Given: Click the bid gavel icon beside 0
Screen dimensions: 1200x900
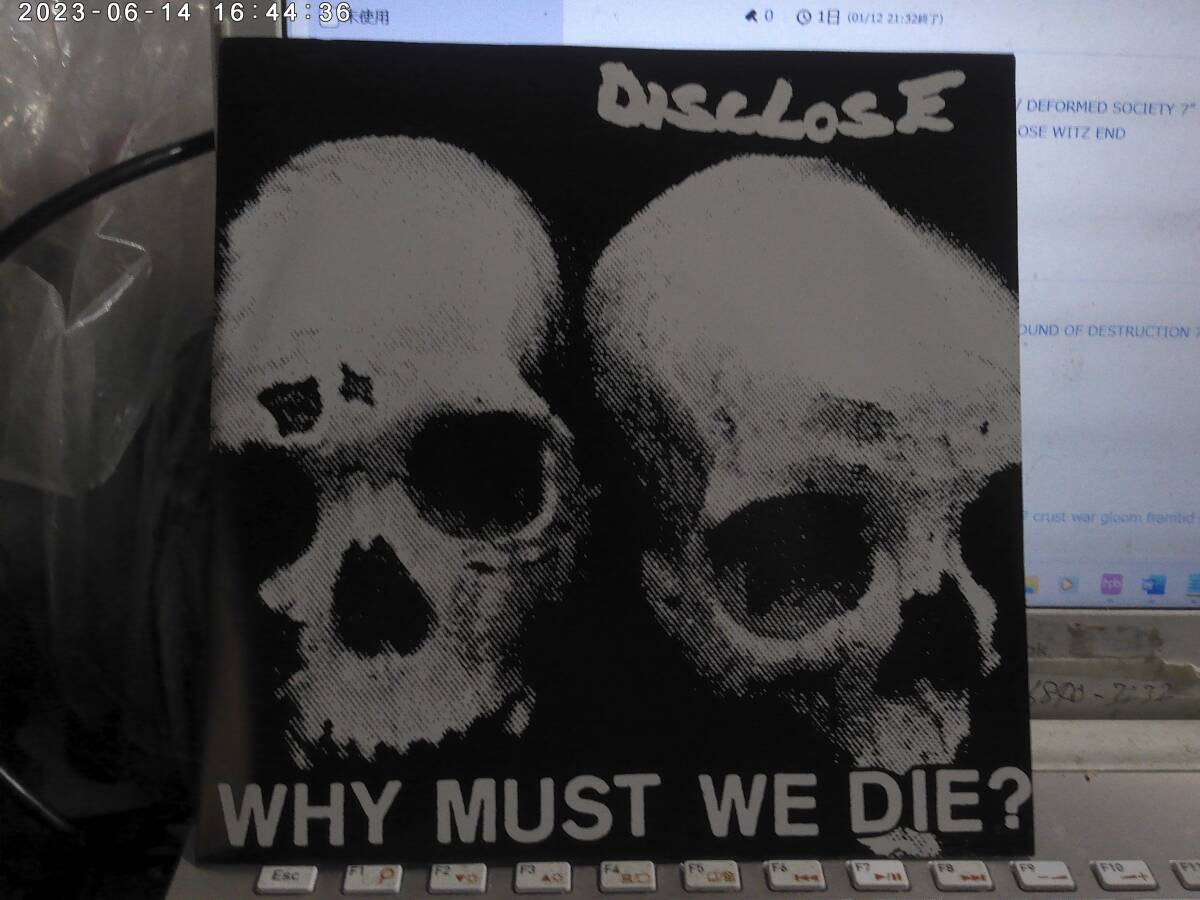Looking at the screenshot, I should 751,15.
